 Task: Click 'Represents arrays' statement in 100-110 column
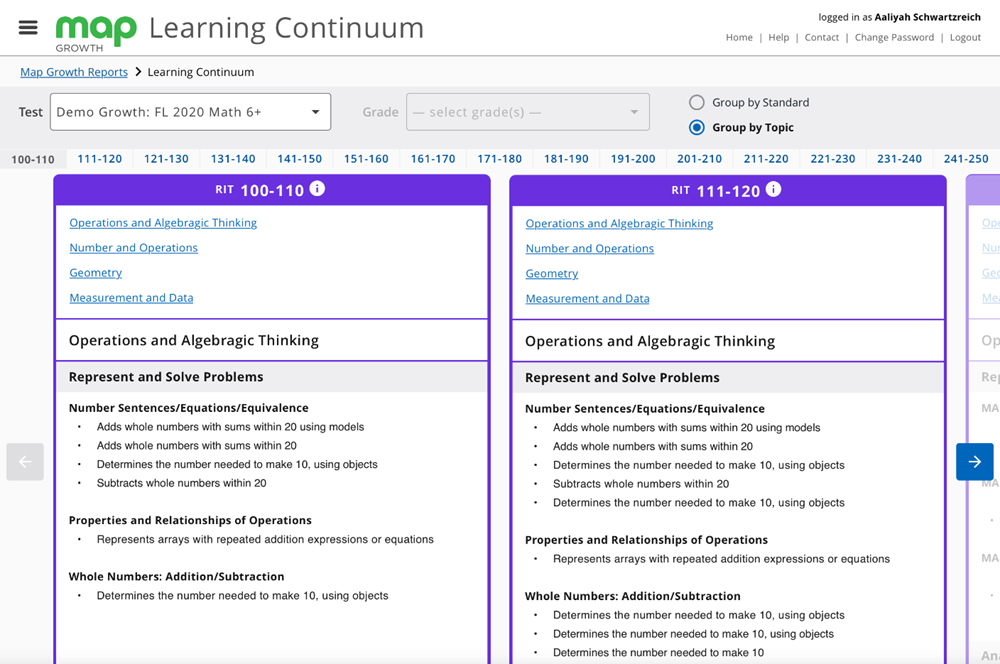265,539
